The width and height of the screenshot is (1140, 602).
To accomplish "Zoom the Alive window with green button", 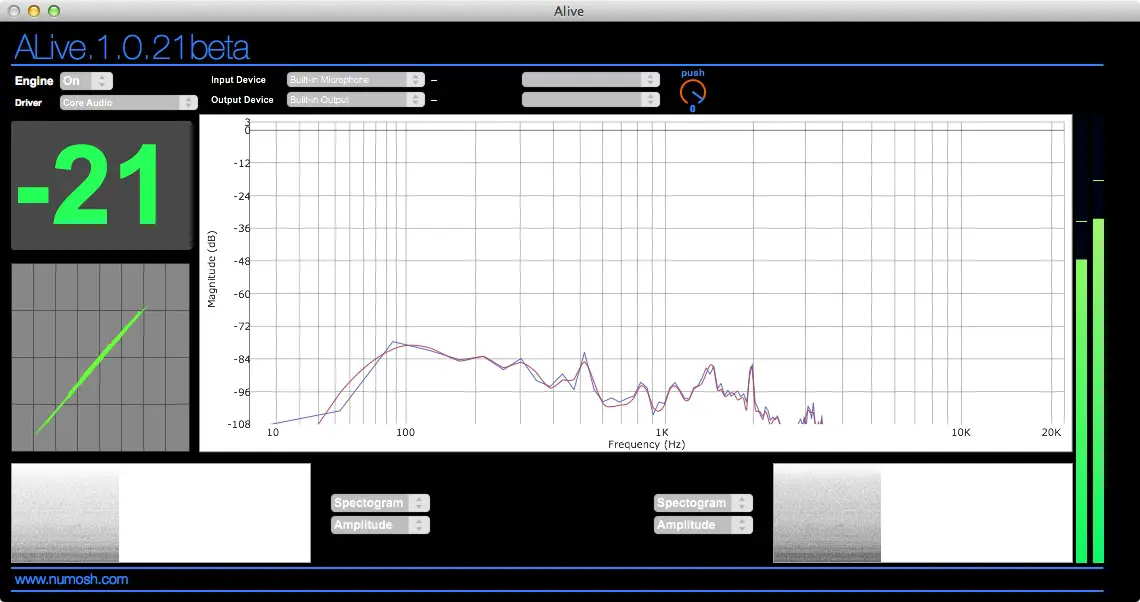I will pos(54,11).
